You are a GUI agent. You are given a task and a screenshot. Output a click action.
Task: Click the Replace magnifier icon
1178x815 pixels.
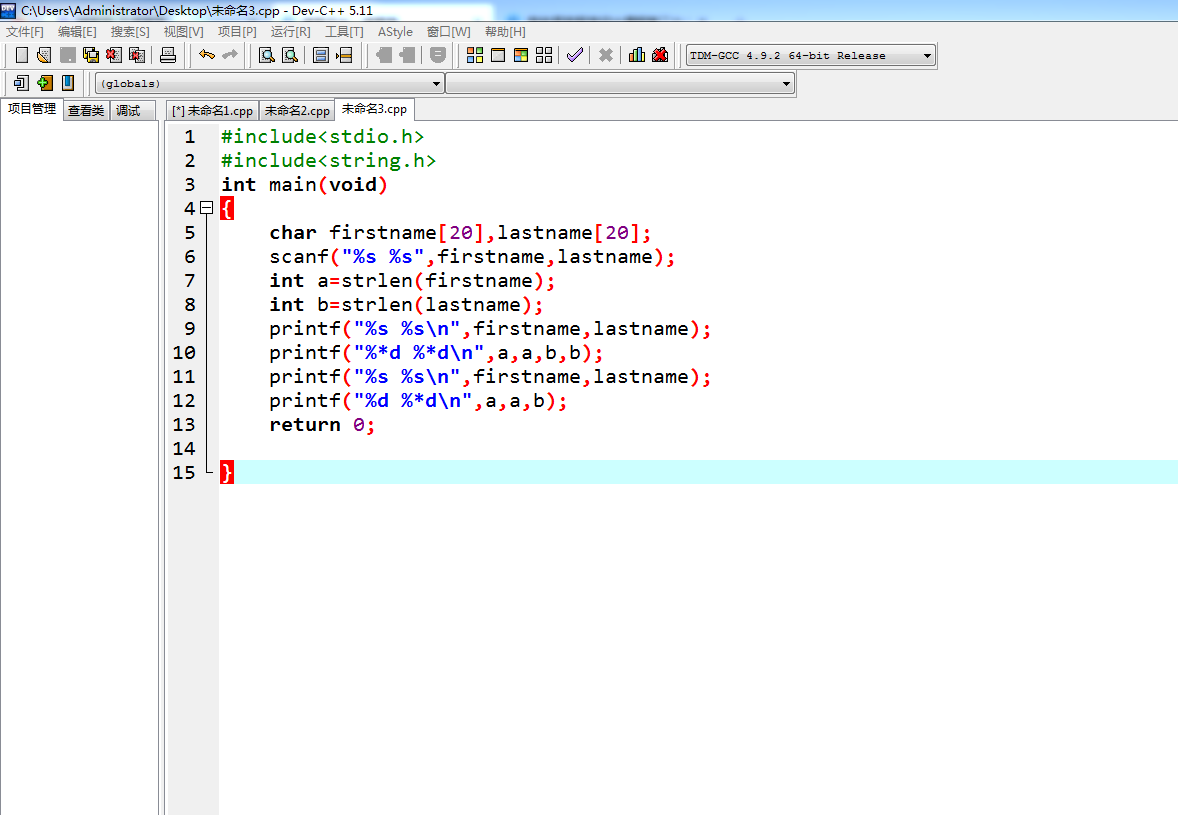pyautogui.click(x=290, y=55)
